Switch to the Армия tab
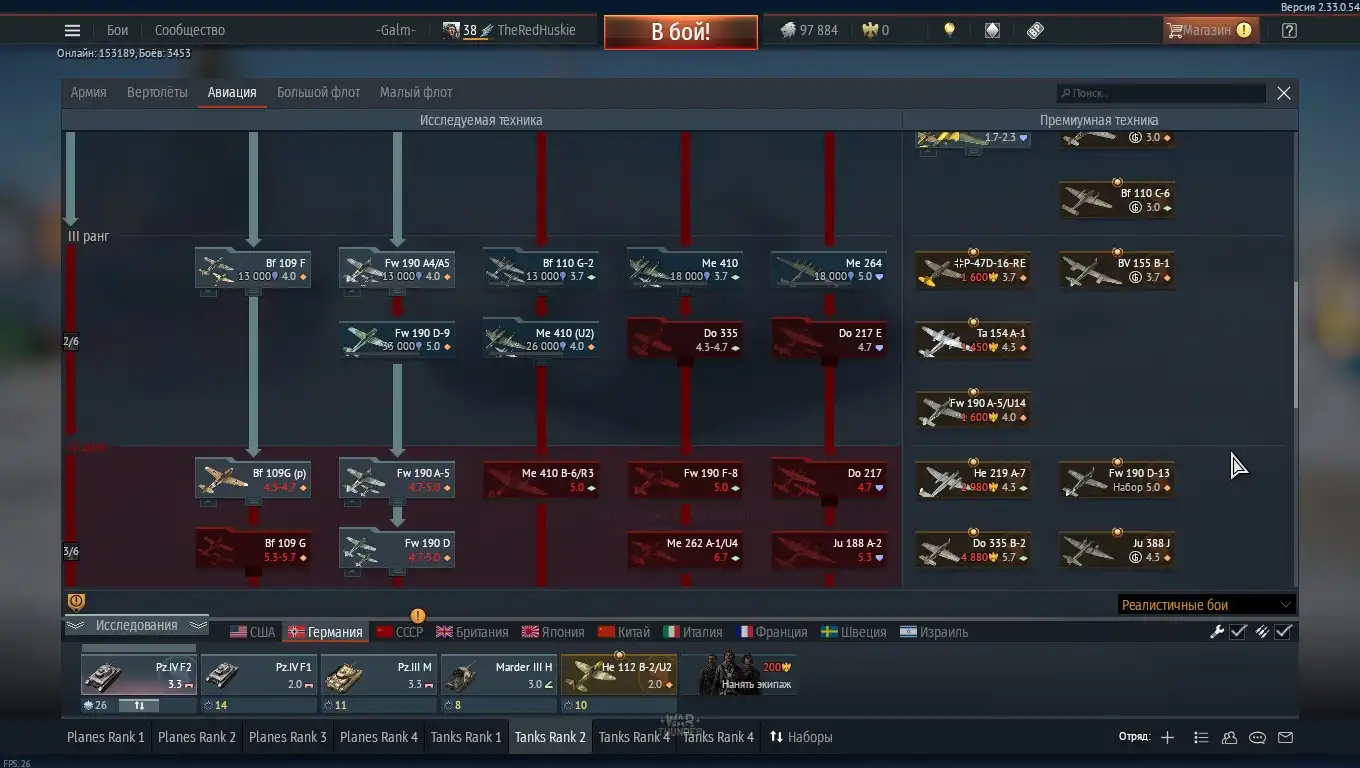 pyautogui.click(x=88, y=92)
